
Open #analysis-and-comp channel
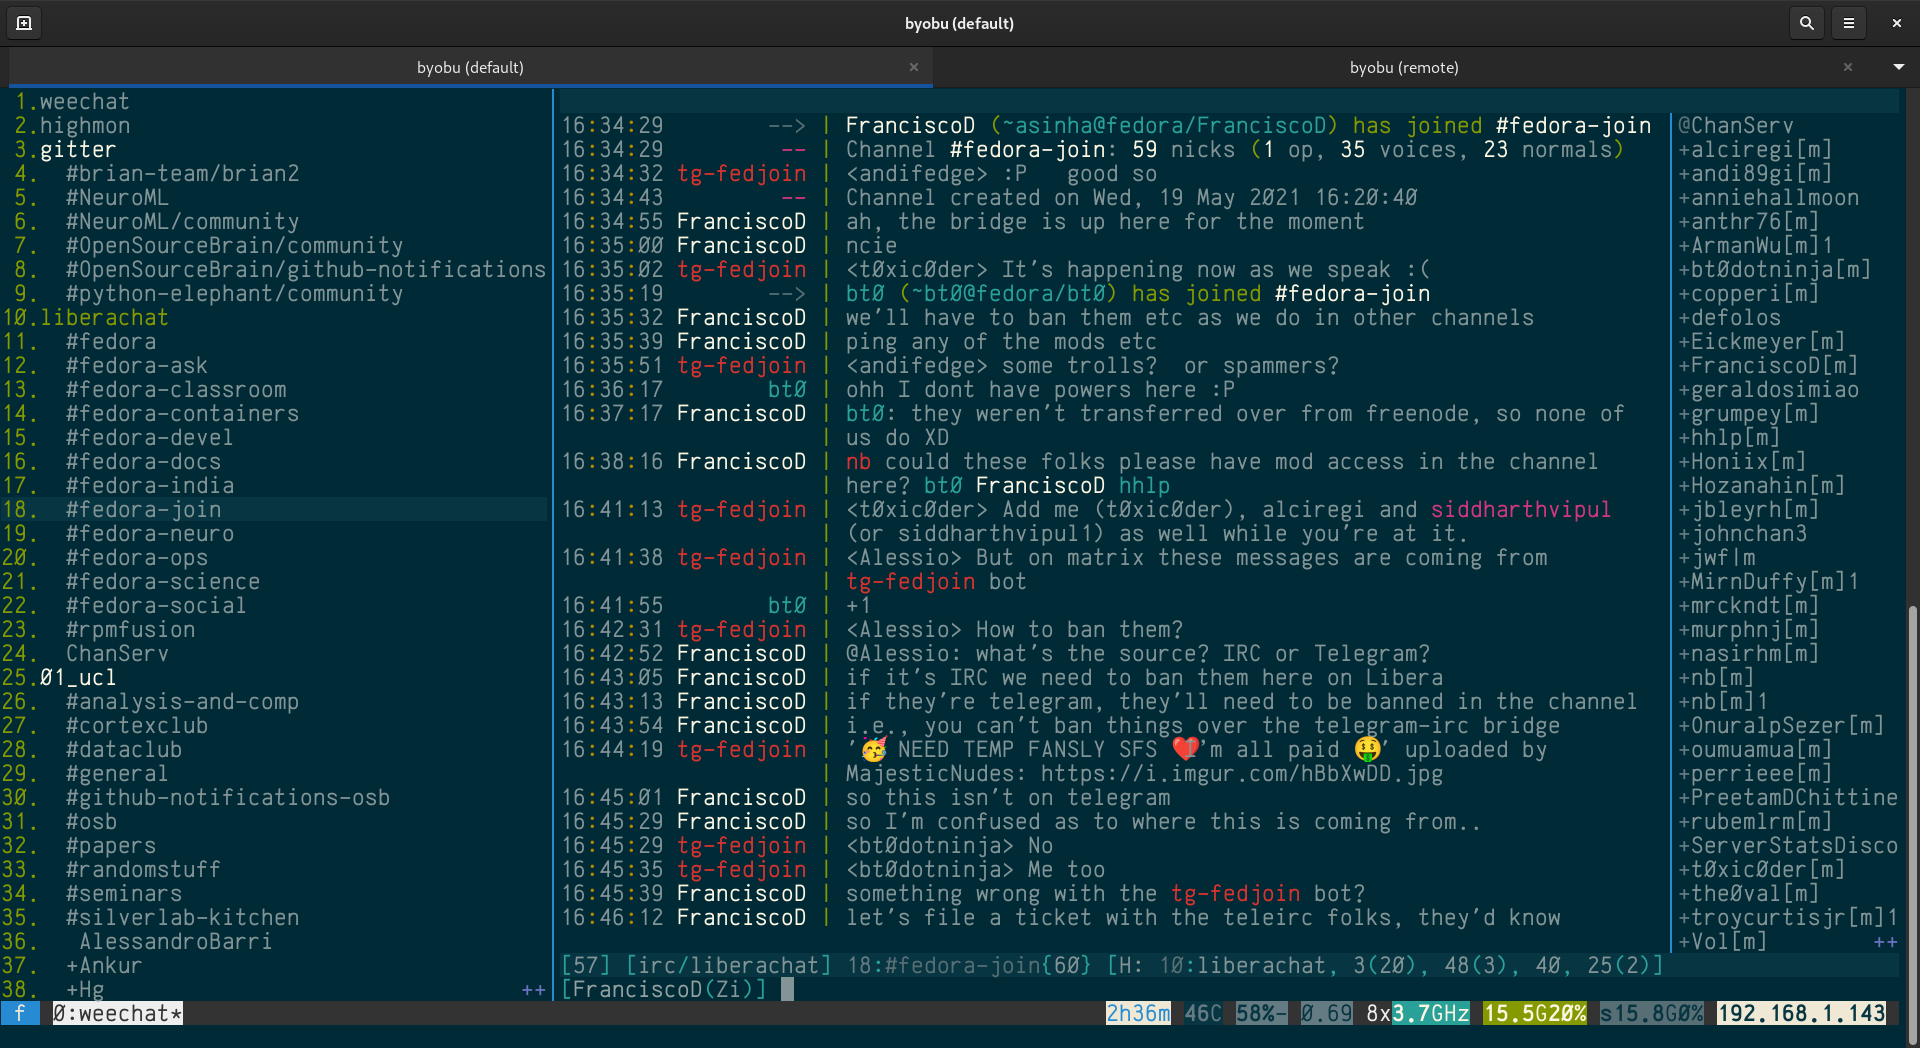pos(183,702)
